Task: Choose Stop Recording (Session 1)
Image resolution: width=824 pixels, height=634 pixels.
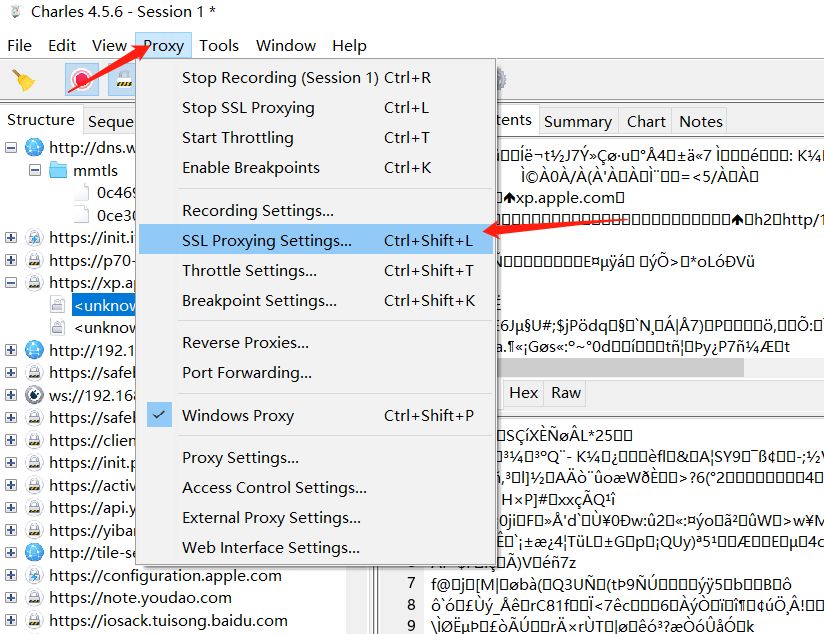Action: coord(315,78)
